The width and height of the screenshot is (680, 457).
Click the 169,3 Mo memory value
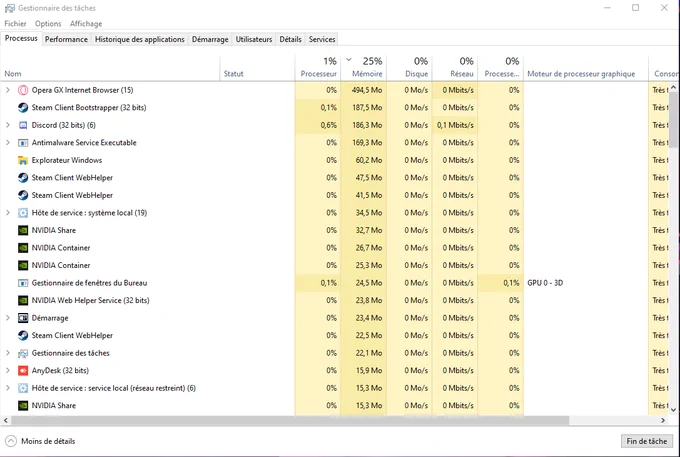coord(367,143)
